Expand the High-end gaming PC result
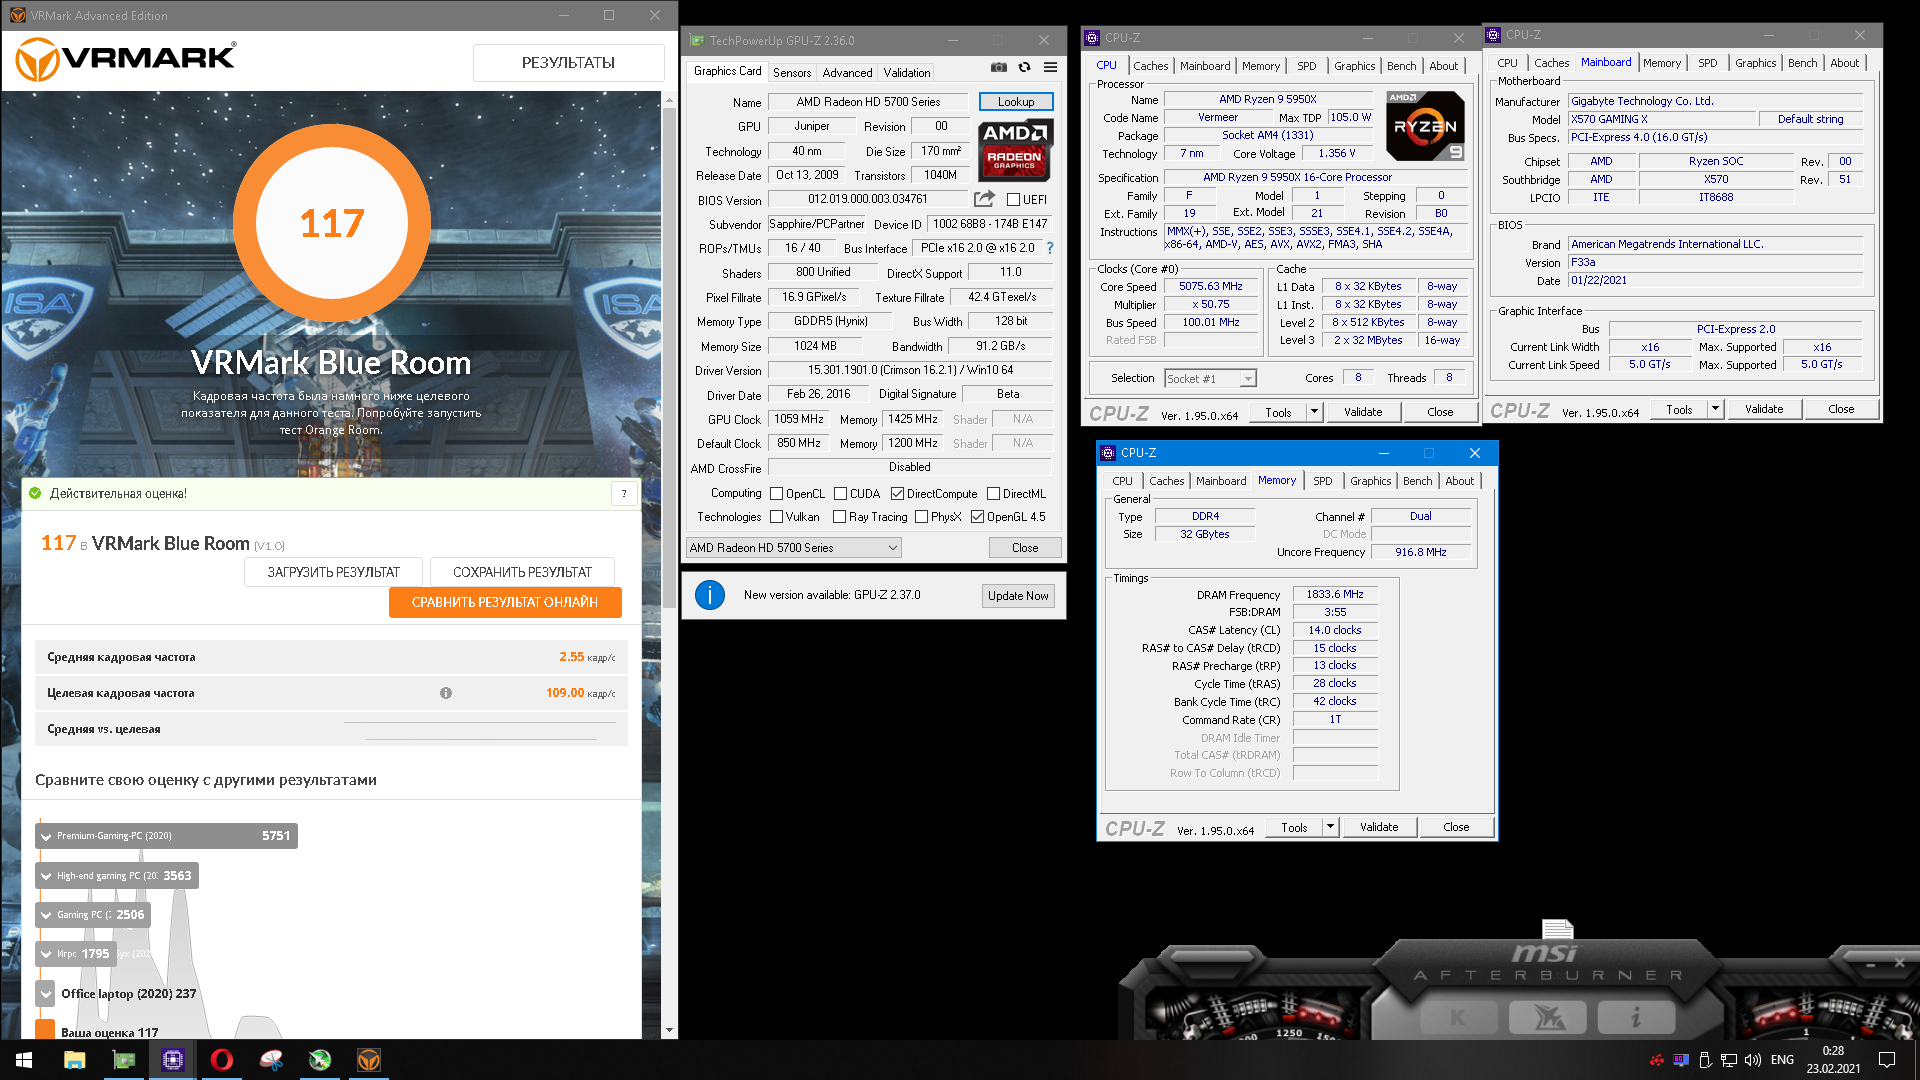The width and height of the screenshot is (1920, 1080). [46, 876]
